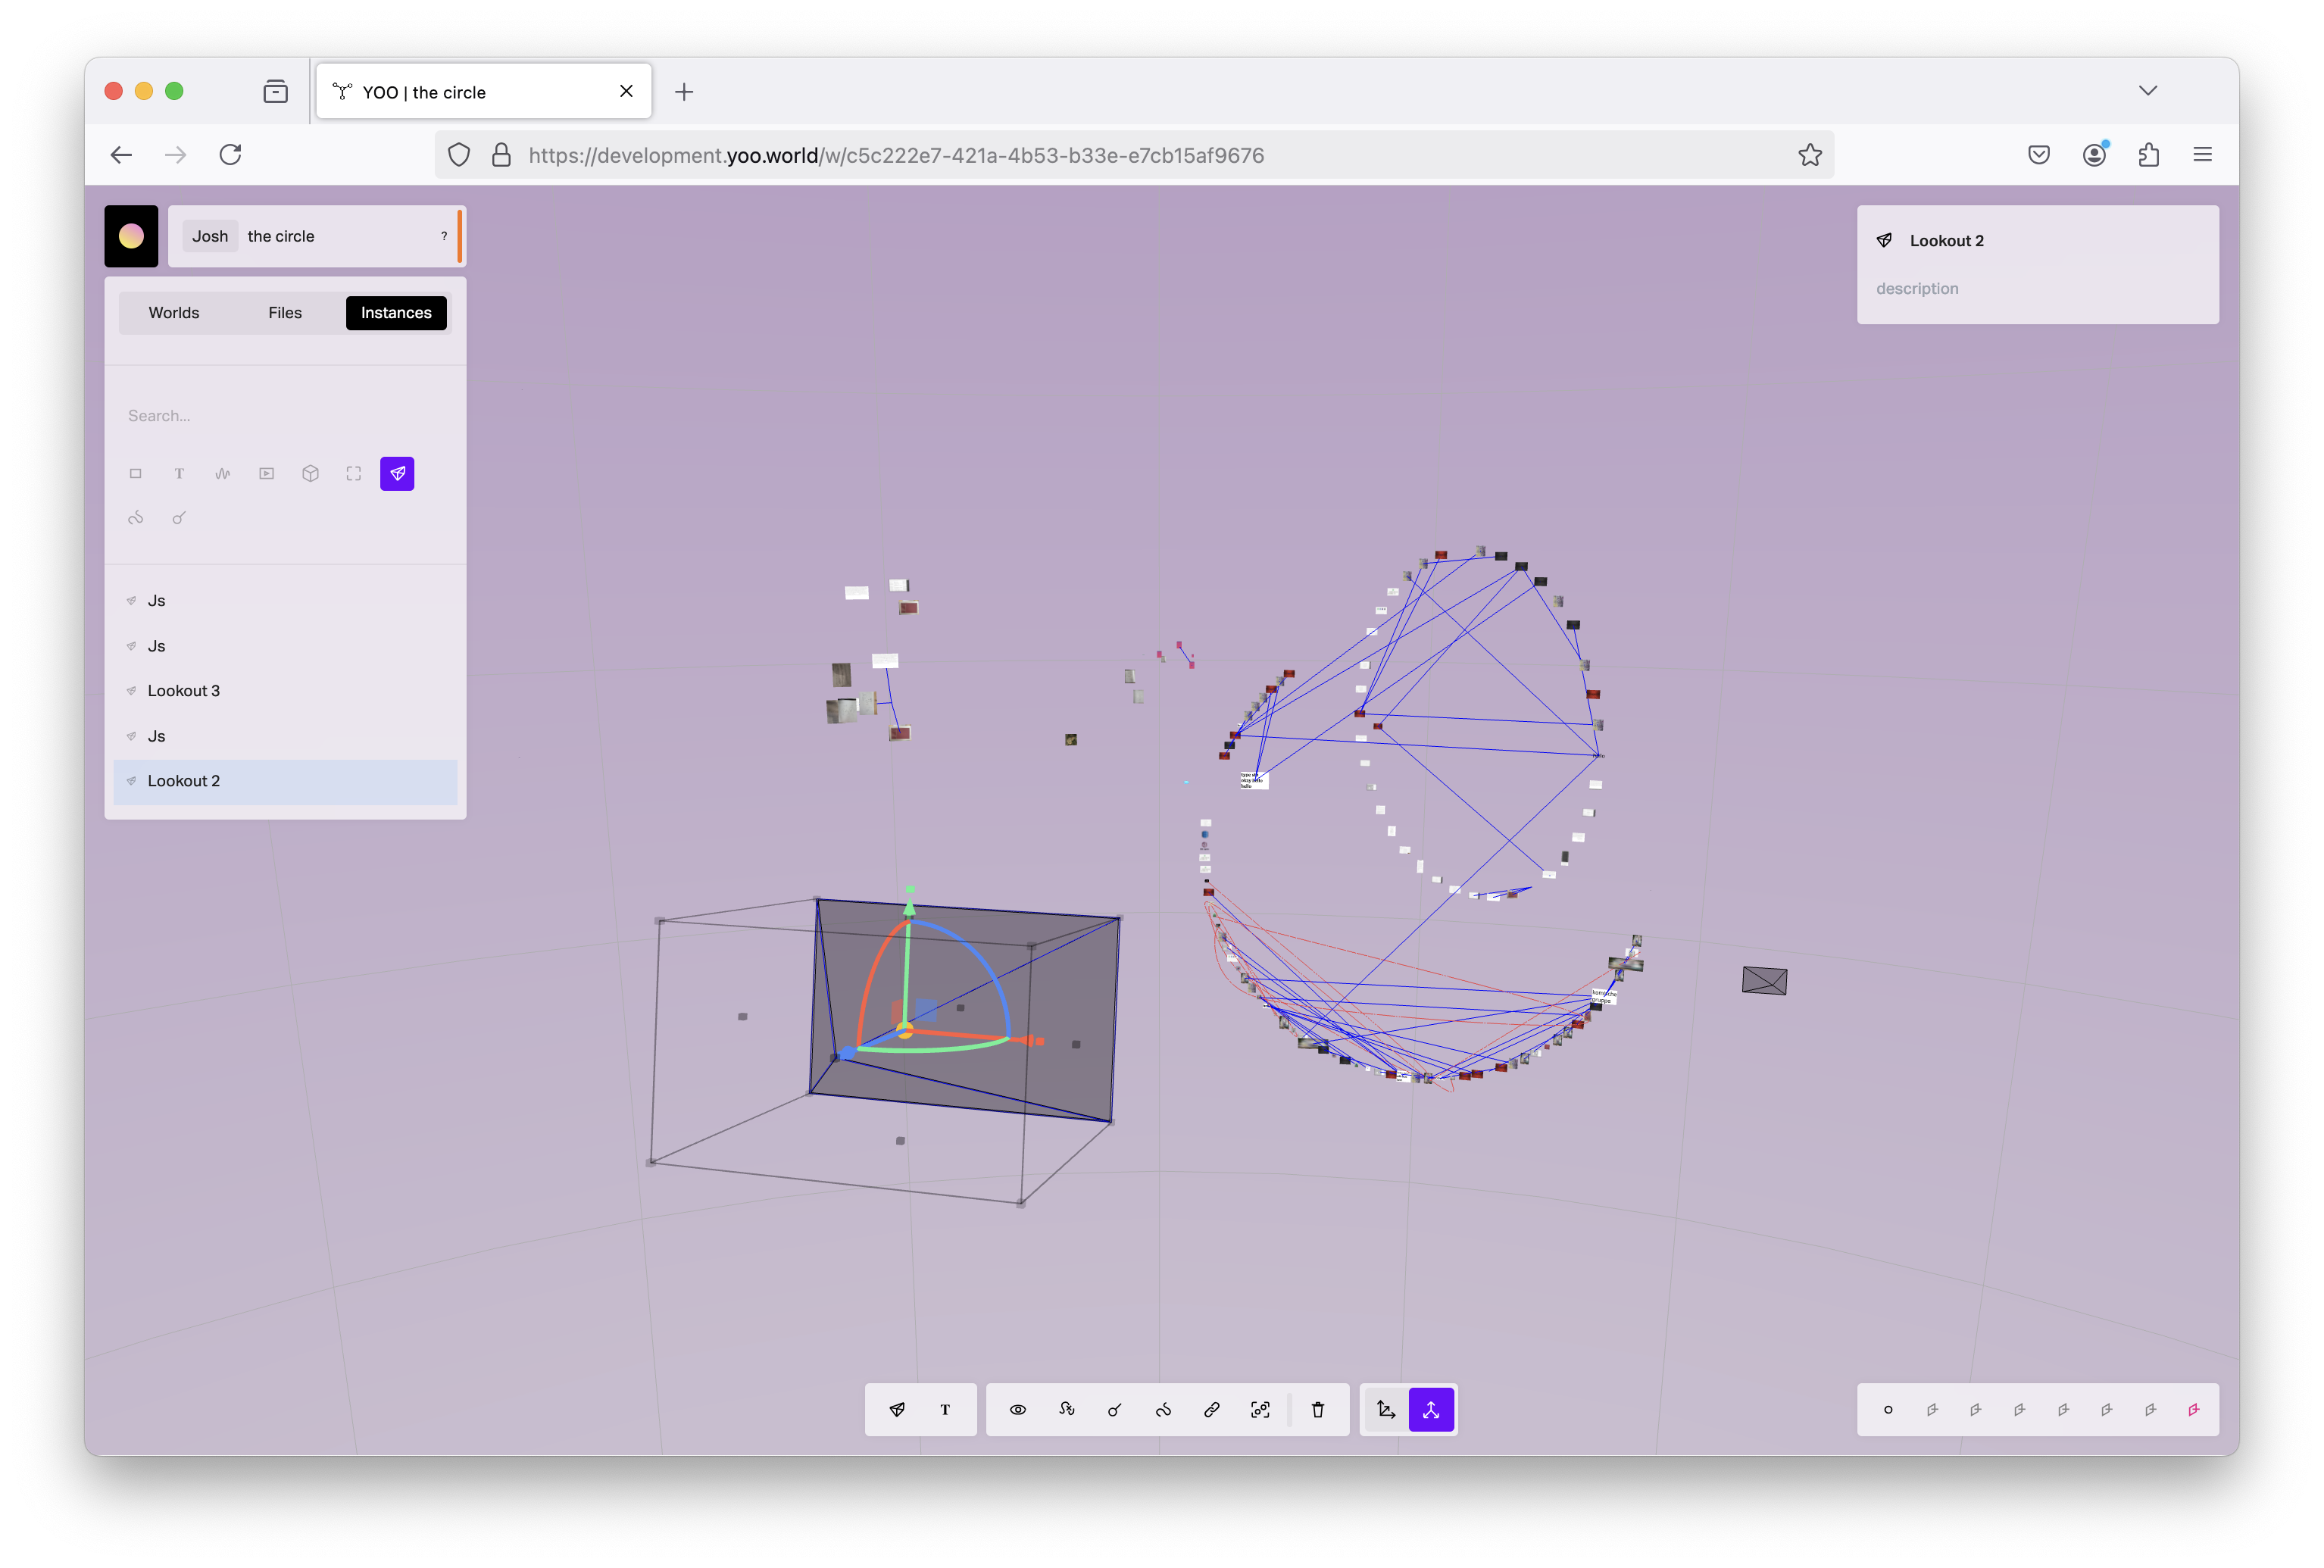Toggle visibility with the eye icon
Viewport: 2324px width, 1568px height.
pyautogui.click(x=1018, y=1409)
